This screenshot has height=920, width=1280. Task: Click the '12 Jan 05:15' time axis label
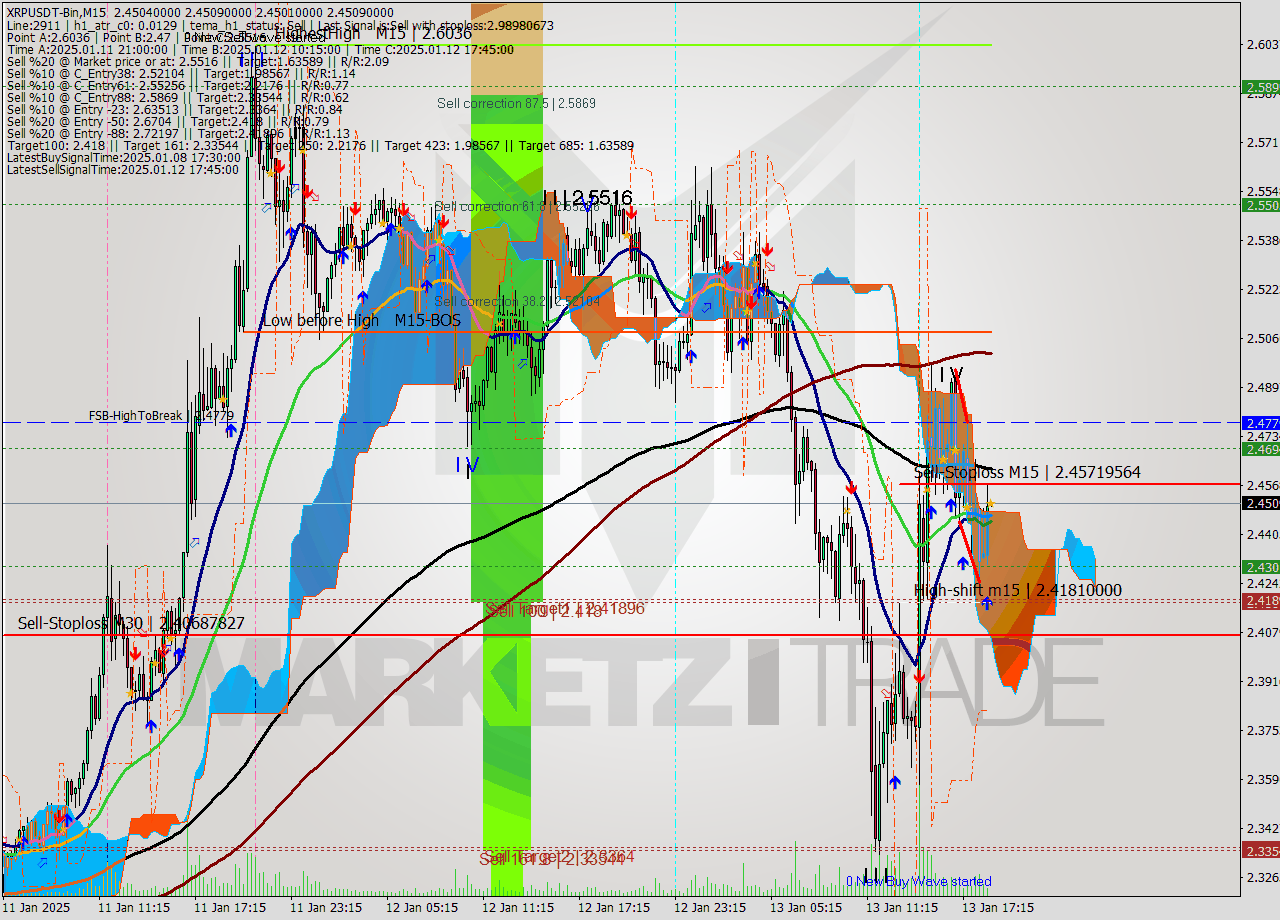point(422,908)
